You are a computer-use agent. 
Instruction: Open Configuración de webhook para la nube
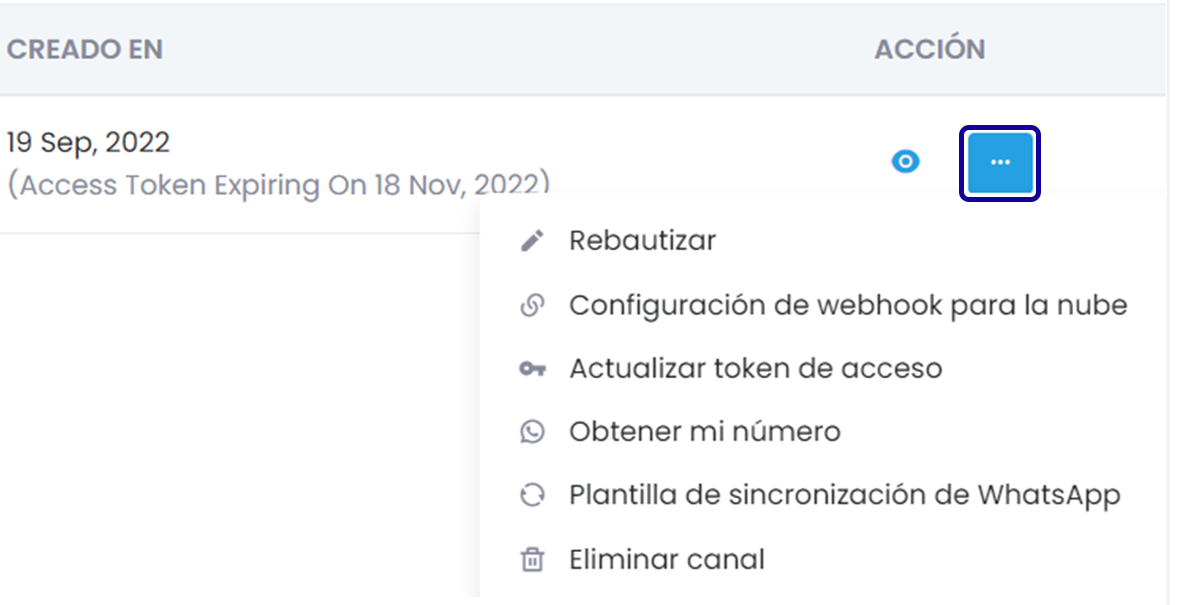click(x=848, y=305)
